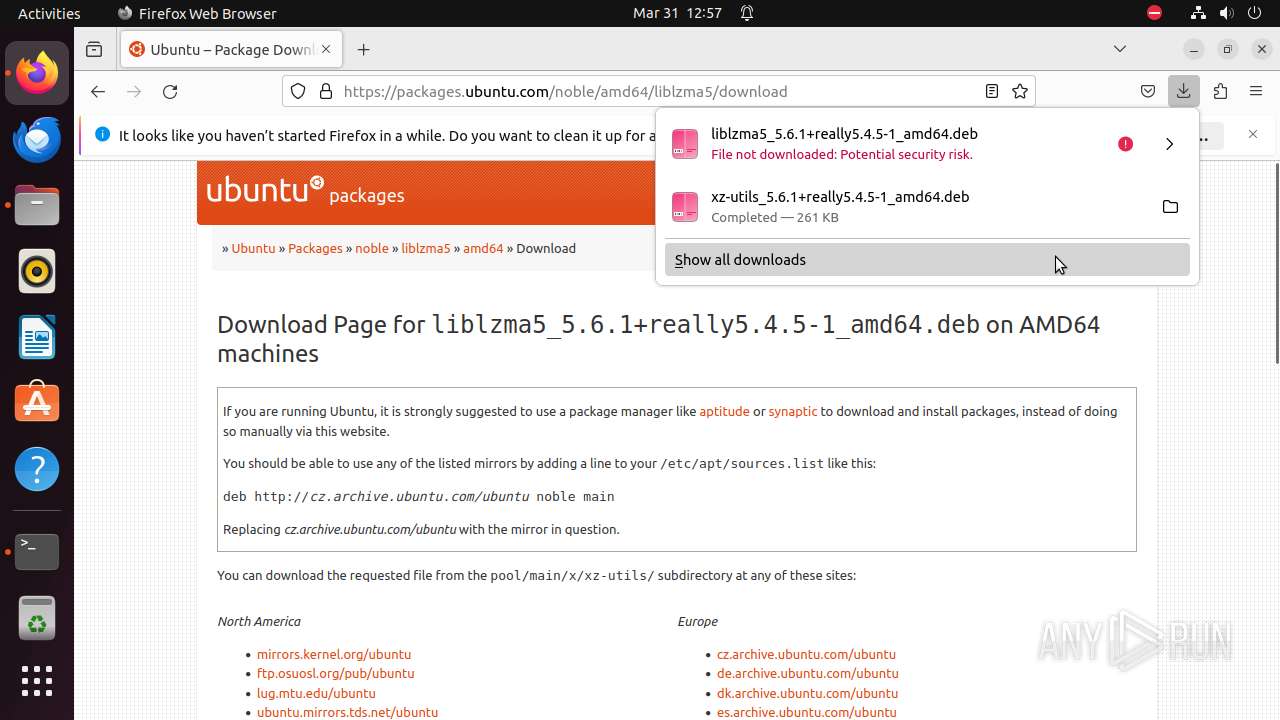Show Applications grid in dock

[x=37, y=681]
